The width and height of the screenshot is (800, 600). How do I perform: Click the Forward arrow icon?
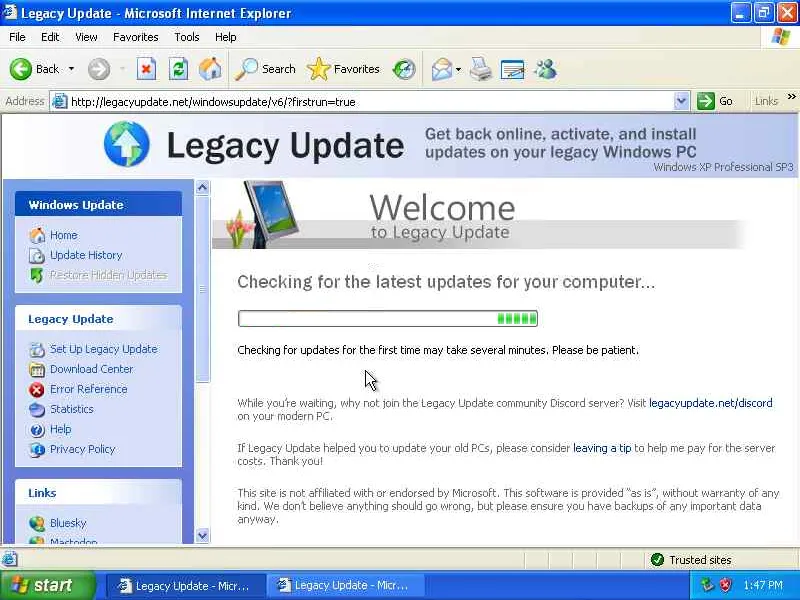(98, 69)
